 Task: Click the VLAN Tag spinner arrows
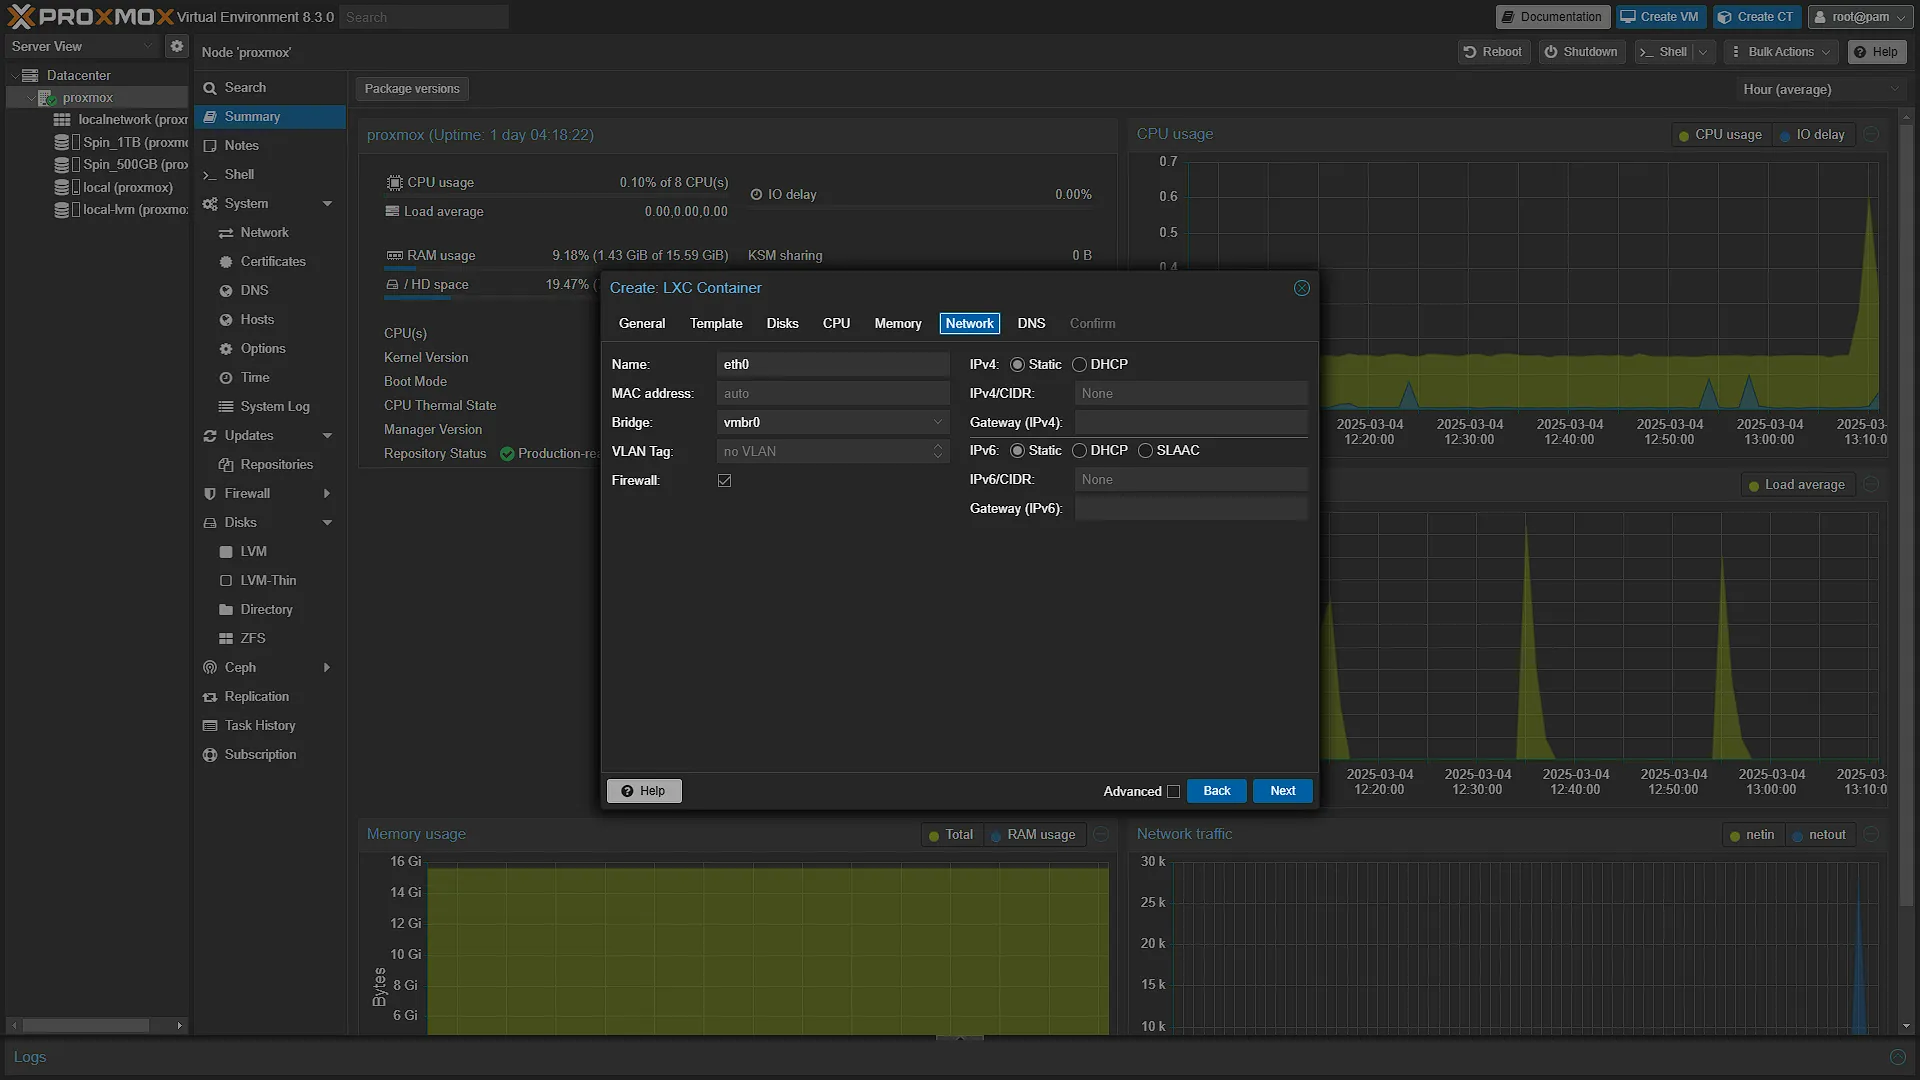click(x=937, y=452)
